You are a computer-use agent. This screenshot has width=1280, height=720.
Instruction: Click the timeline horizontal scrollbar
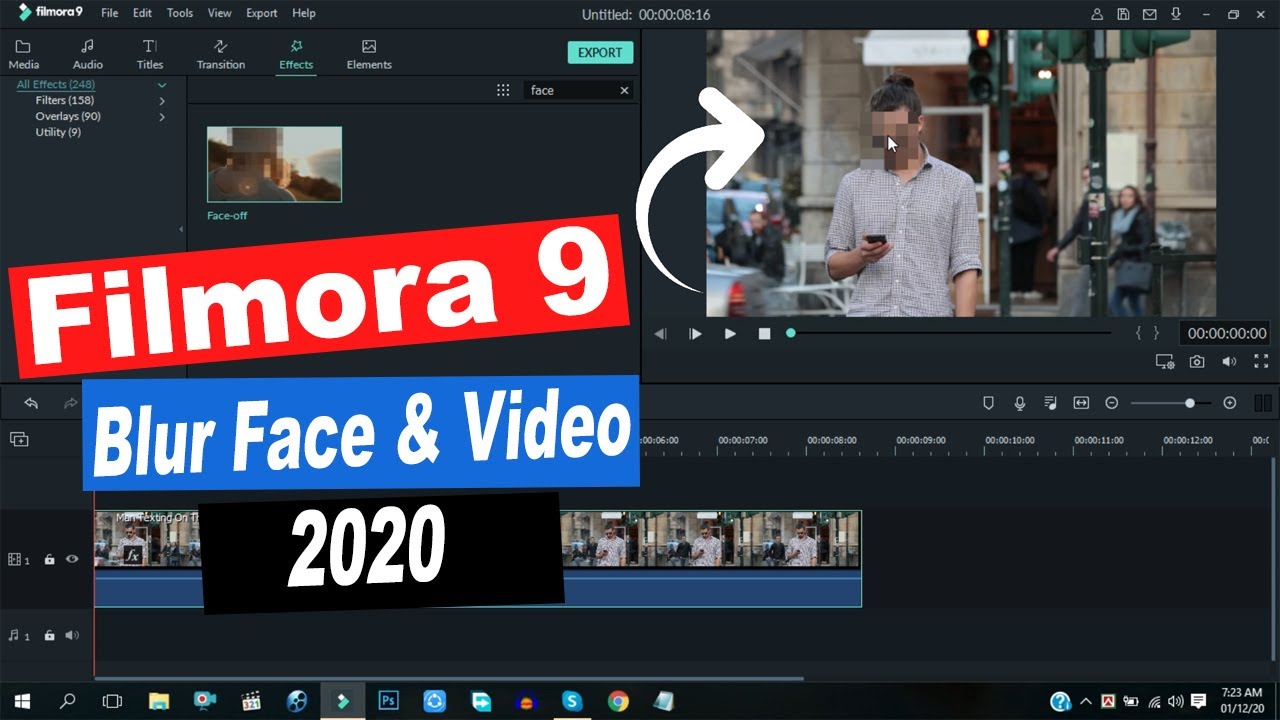click(x=449, y=679)
